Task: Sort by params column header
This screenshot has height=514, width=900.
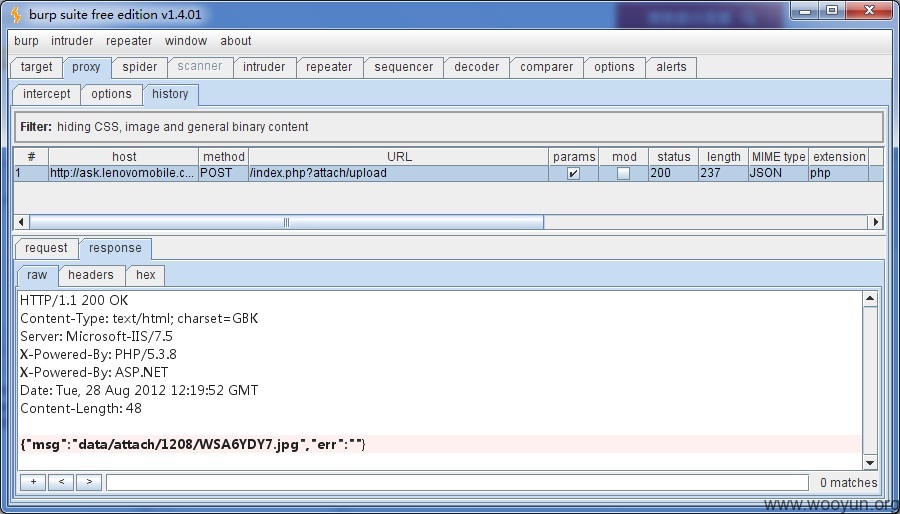Action: pos(574,157)
